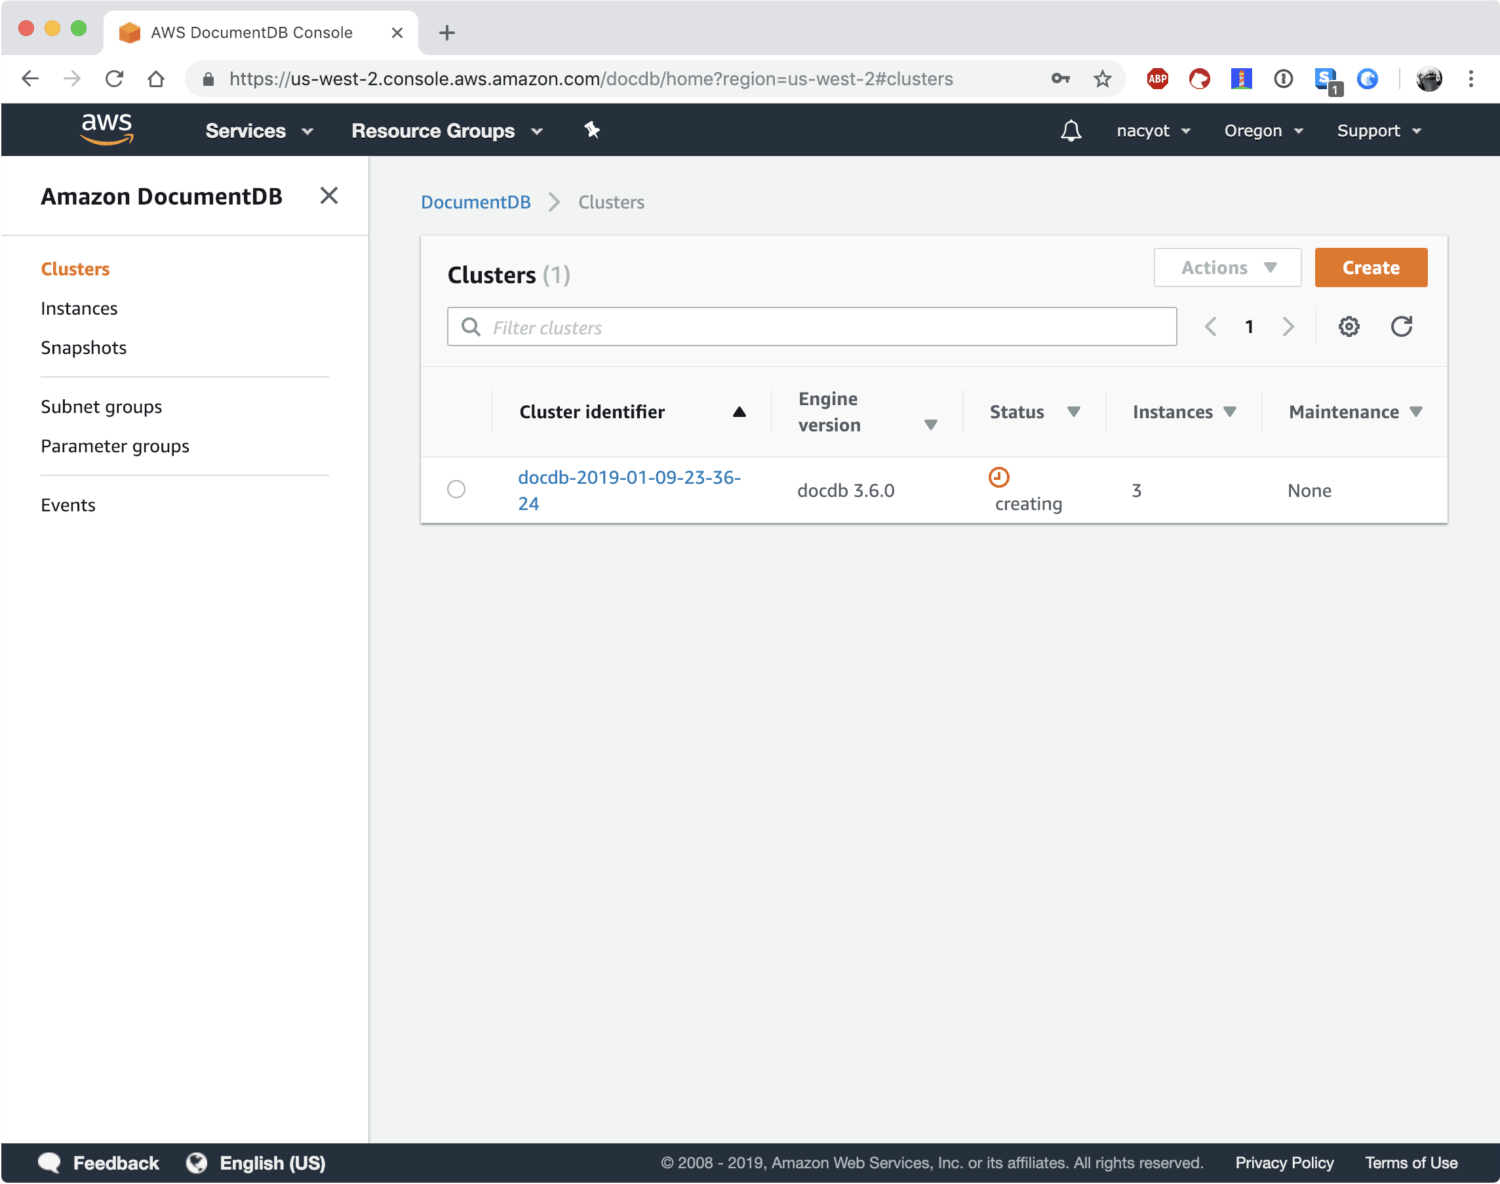Image resolution: width=1500 pixels, height=1184 pixels.
Task: Open Chrome three-dot menu
Action: 1471,79
